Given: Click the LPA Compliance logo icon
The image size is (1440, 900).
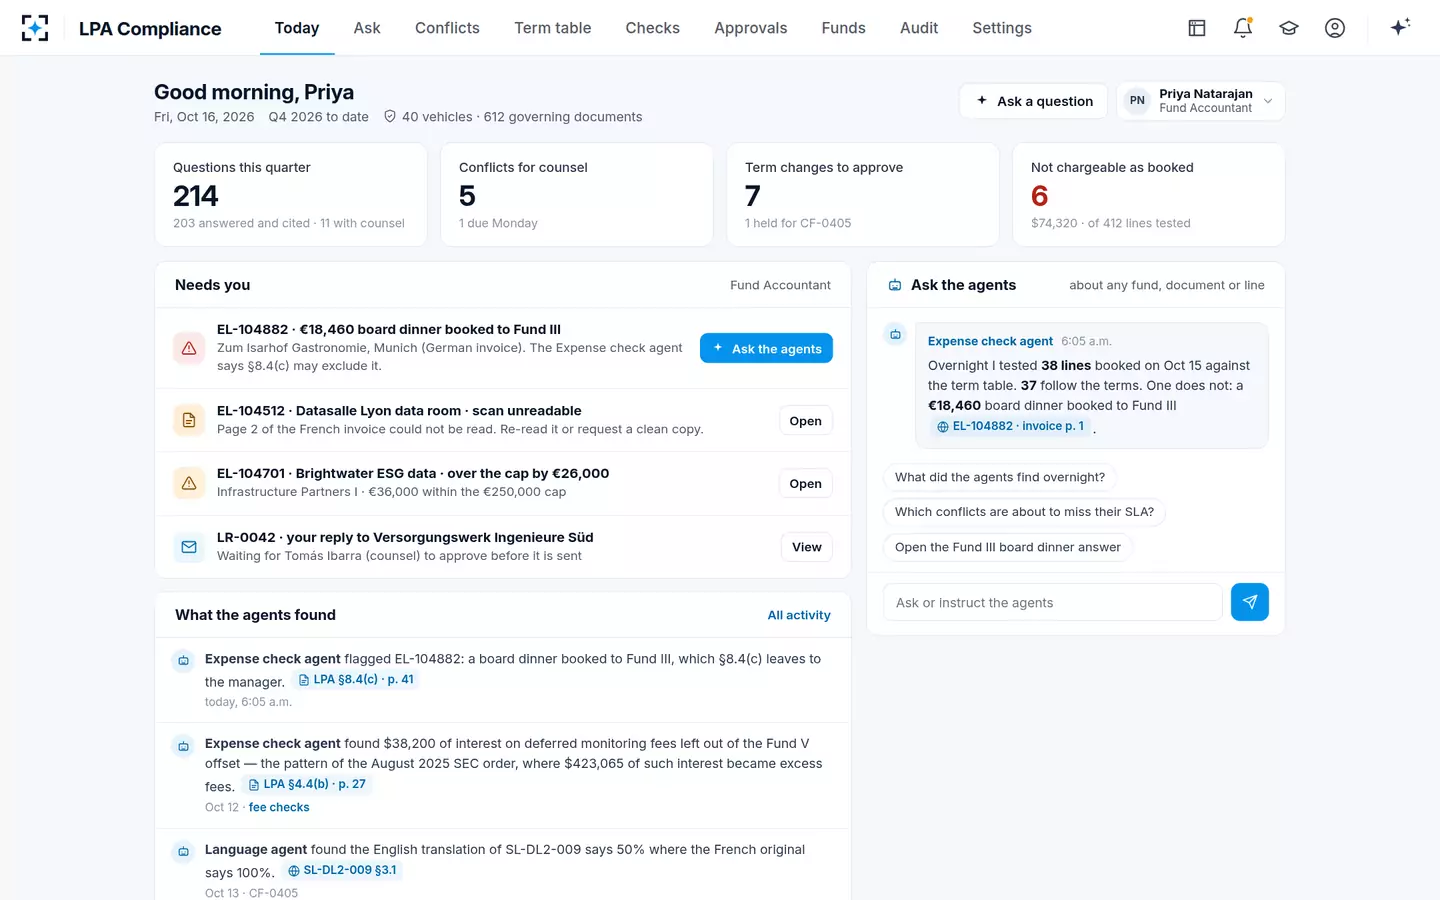Looking at the screenshot, I should tap(35, 28).
